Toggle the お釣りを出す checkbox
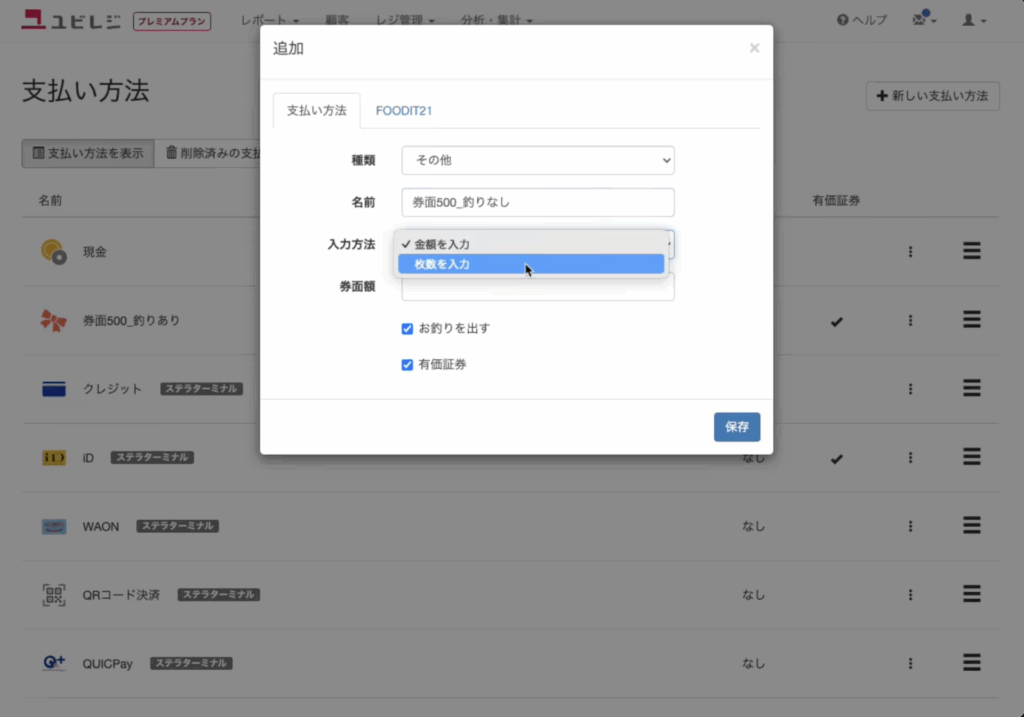Screen dimensions: 1024x717 [407, 328]
